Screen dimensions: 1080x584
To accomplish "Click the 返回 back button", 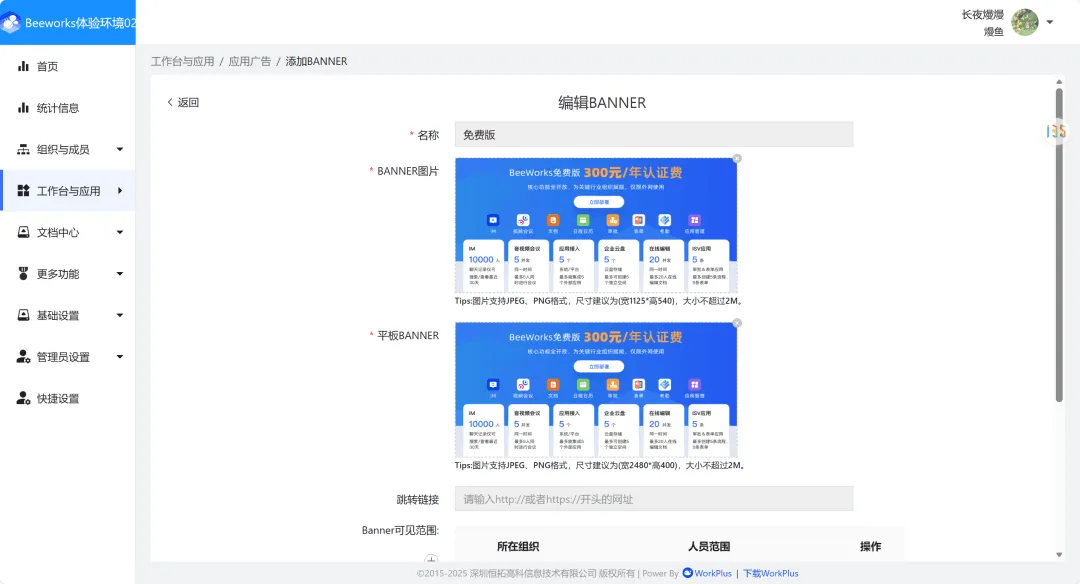I will (x=183, y=102).
